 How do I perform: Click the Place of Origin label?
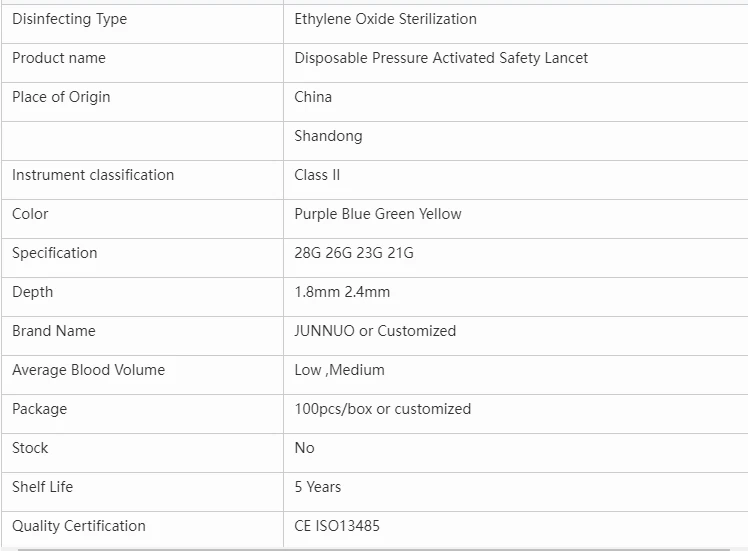(x=61, y=97)
